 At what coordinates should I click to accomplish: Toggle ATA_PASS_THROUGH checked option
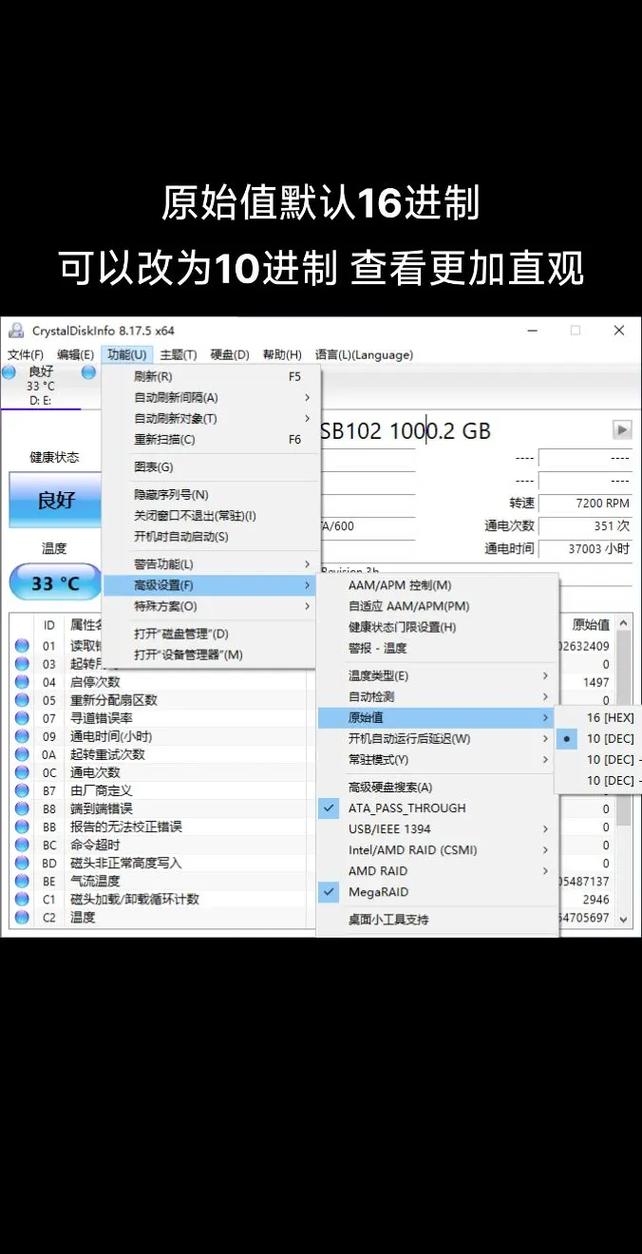pos(437,808)
